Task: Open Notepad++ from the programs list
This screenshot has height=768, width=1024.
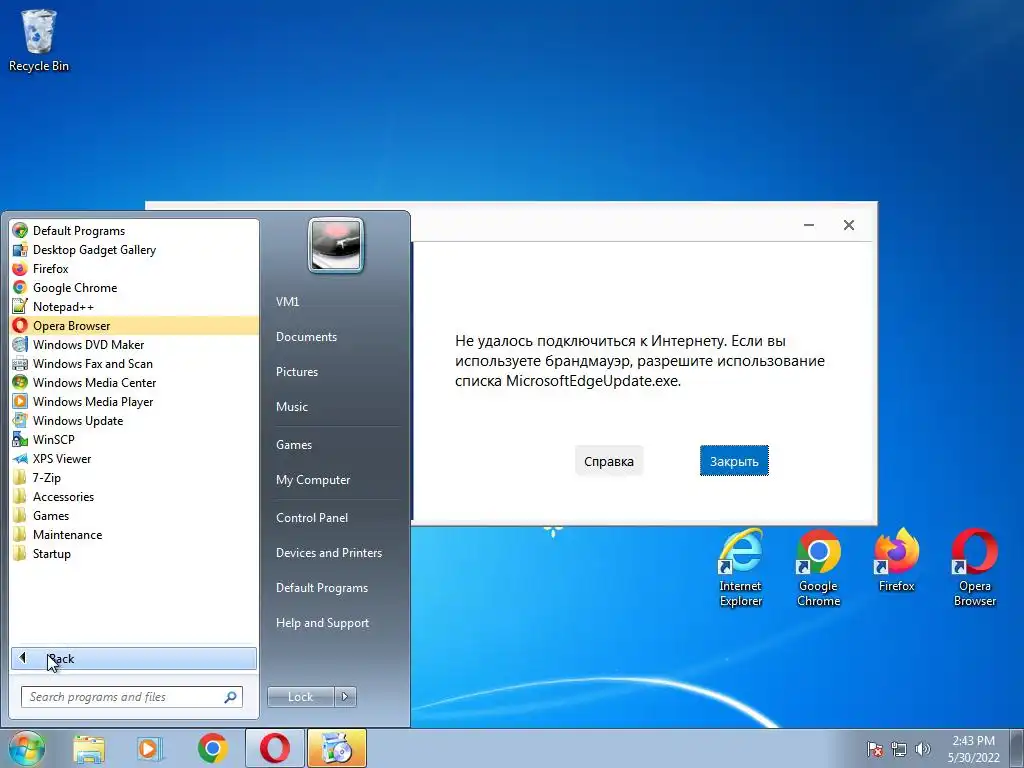Action: click(134, 306)
